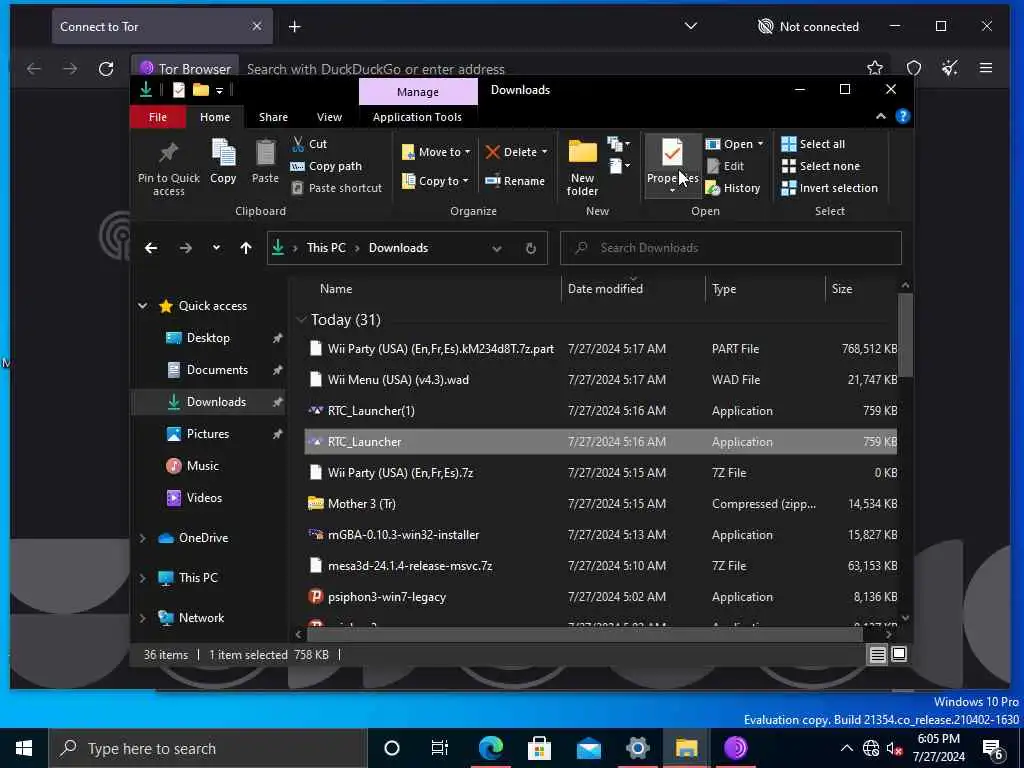Click Paste shortcut in ribbon
1024x768 pixels.
(x=336, y=188)
